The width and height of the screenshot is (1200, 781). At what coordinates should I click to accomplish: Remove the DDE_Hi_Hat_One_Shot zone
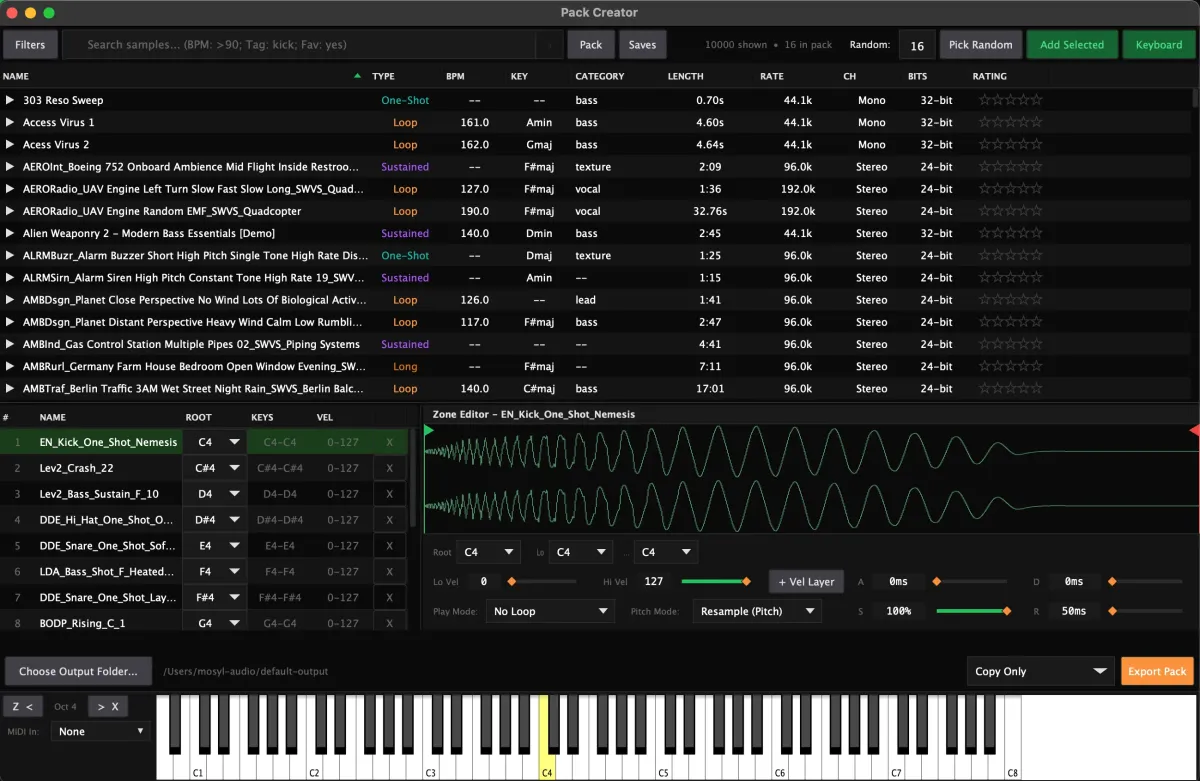tap(390, 520)
